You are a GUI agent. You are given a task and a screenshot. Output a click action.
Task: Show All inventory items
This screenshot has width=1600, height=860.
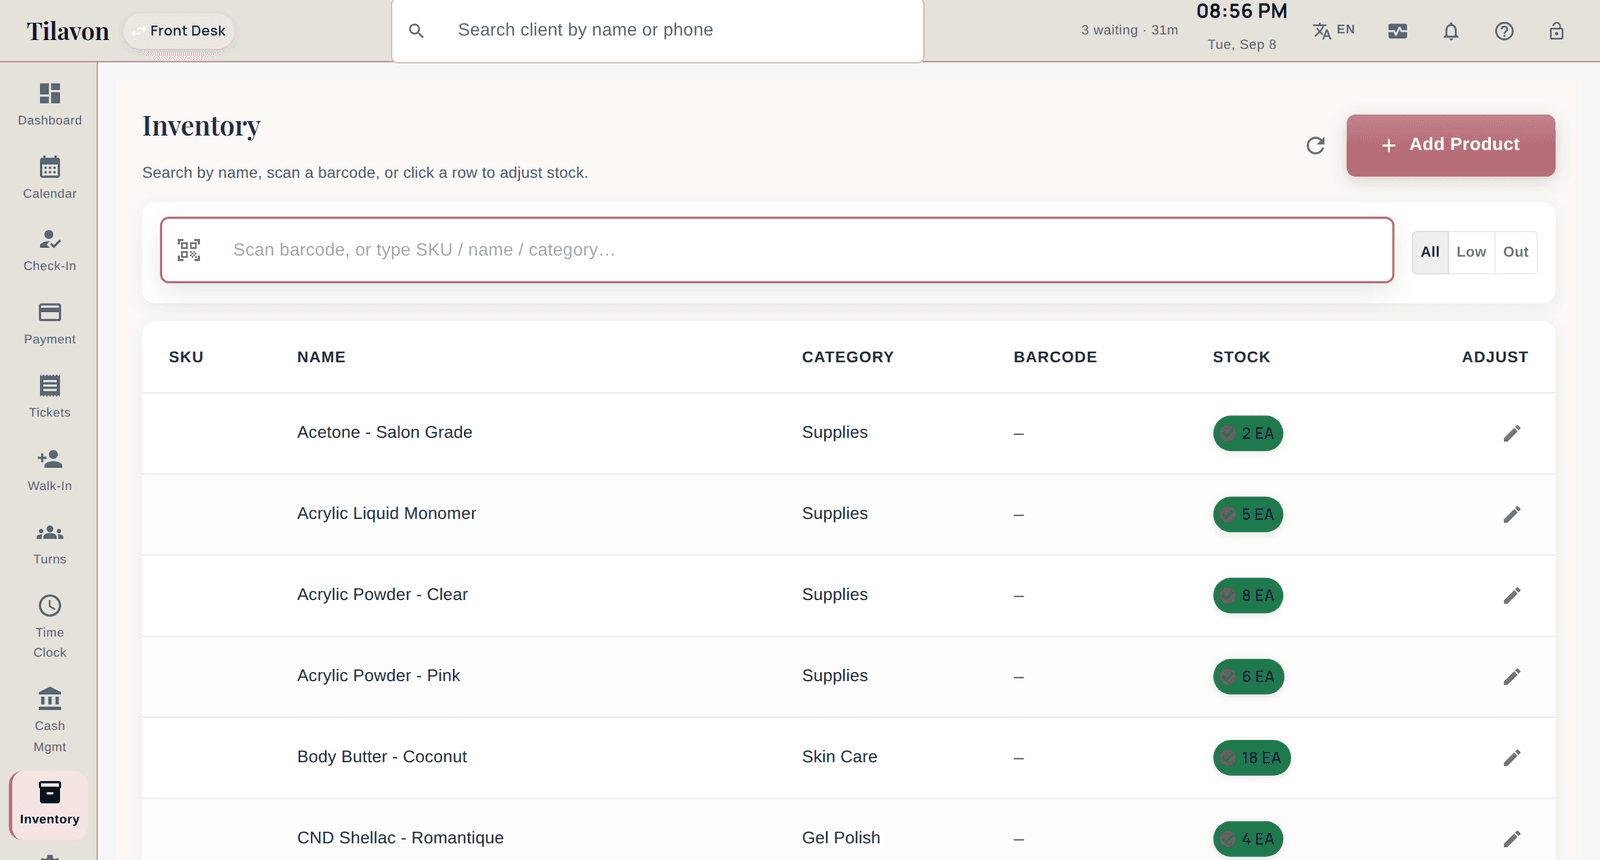[x=1430, y=252]
